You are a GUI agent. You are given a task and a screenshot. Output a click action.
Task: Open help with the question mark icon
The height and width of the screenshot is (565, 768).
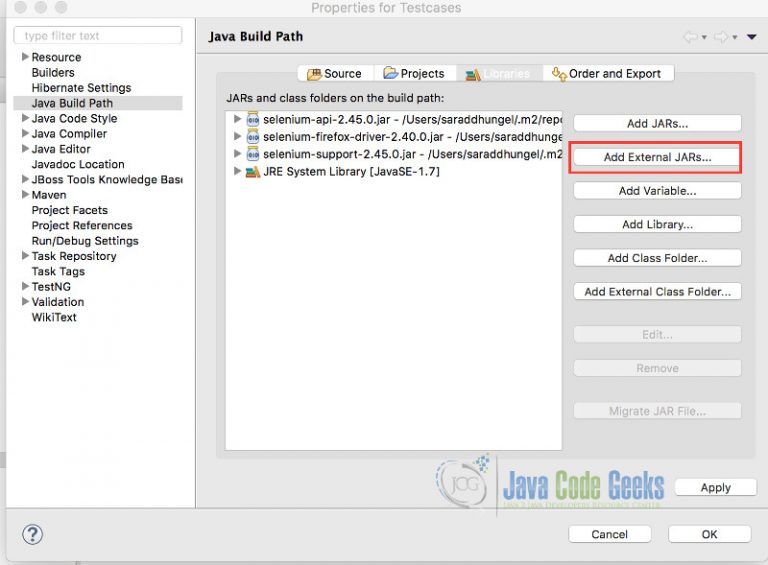(33, 534)
